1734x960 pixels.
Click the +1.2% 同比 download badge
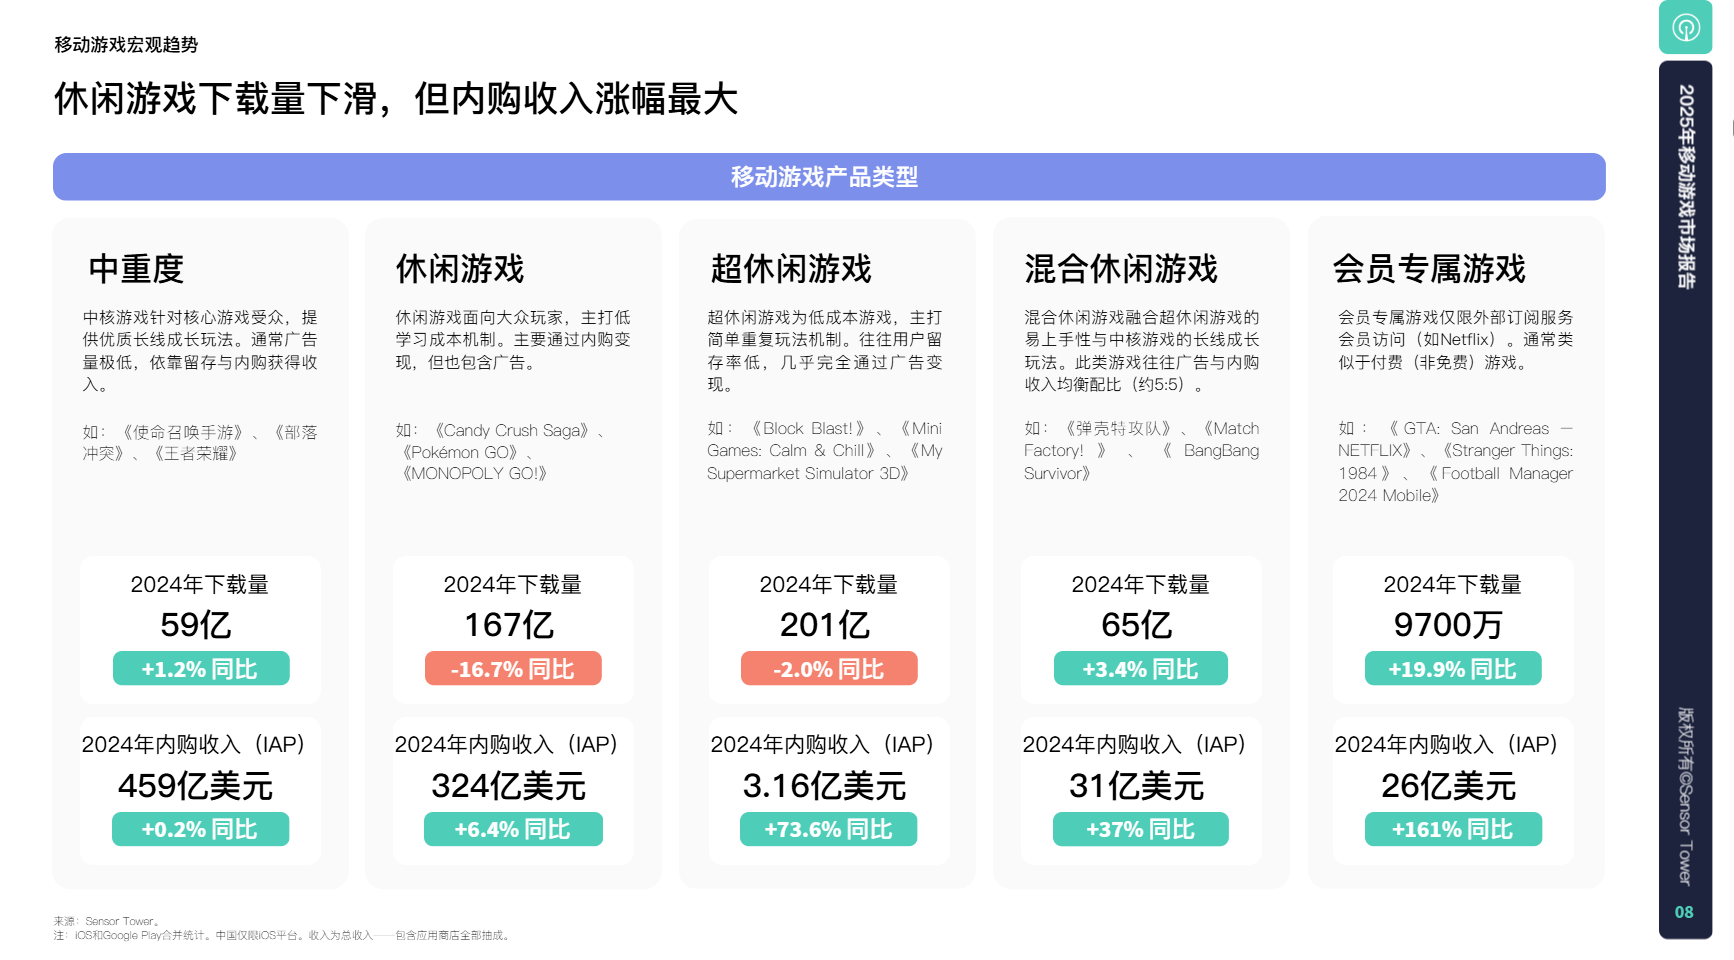tap(201, 669)
